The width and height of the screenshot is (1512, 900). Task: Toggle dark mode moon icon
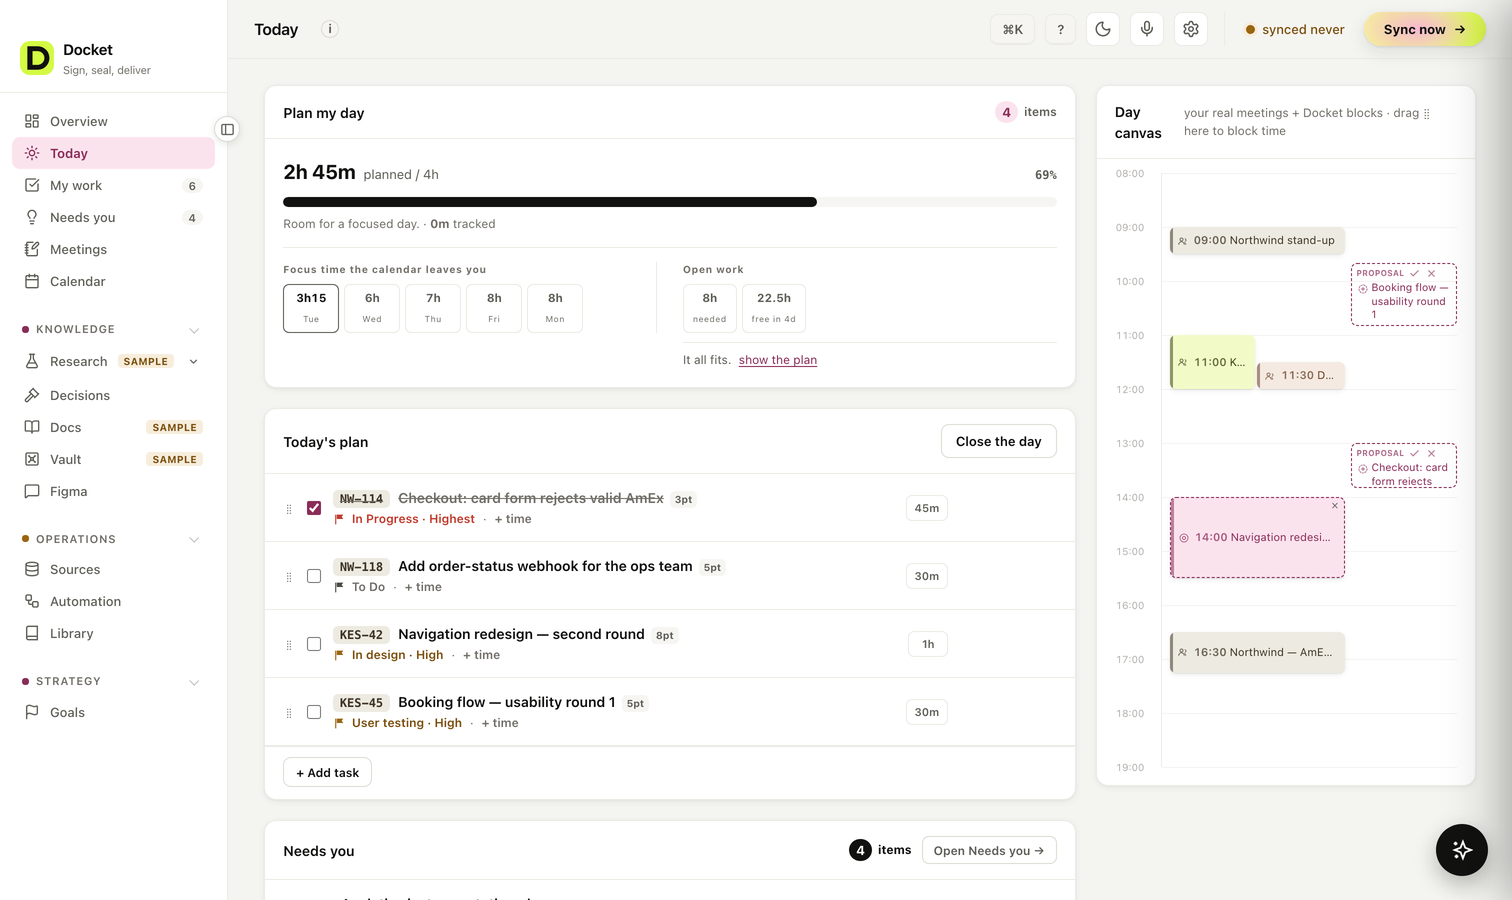1103,29
